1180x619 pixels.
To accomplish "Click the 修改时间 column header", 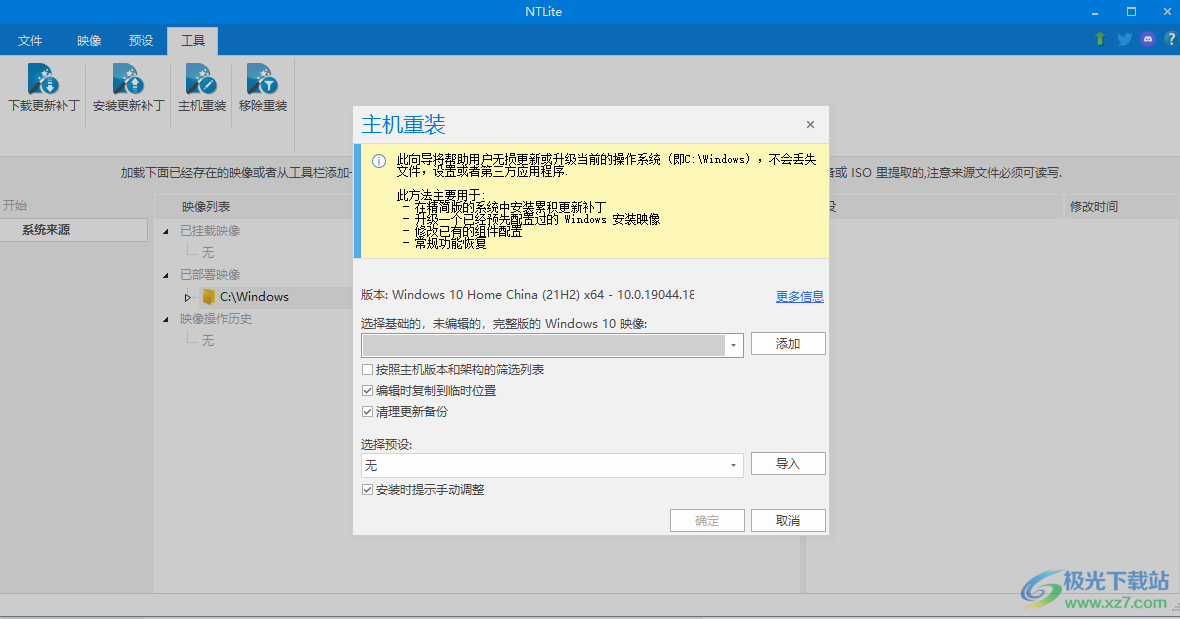I will [x=1094, y=206].
